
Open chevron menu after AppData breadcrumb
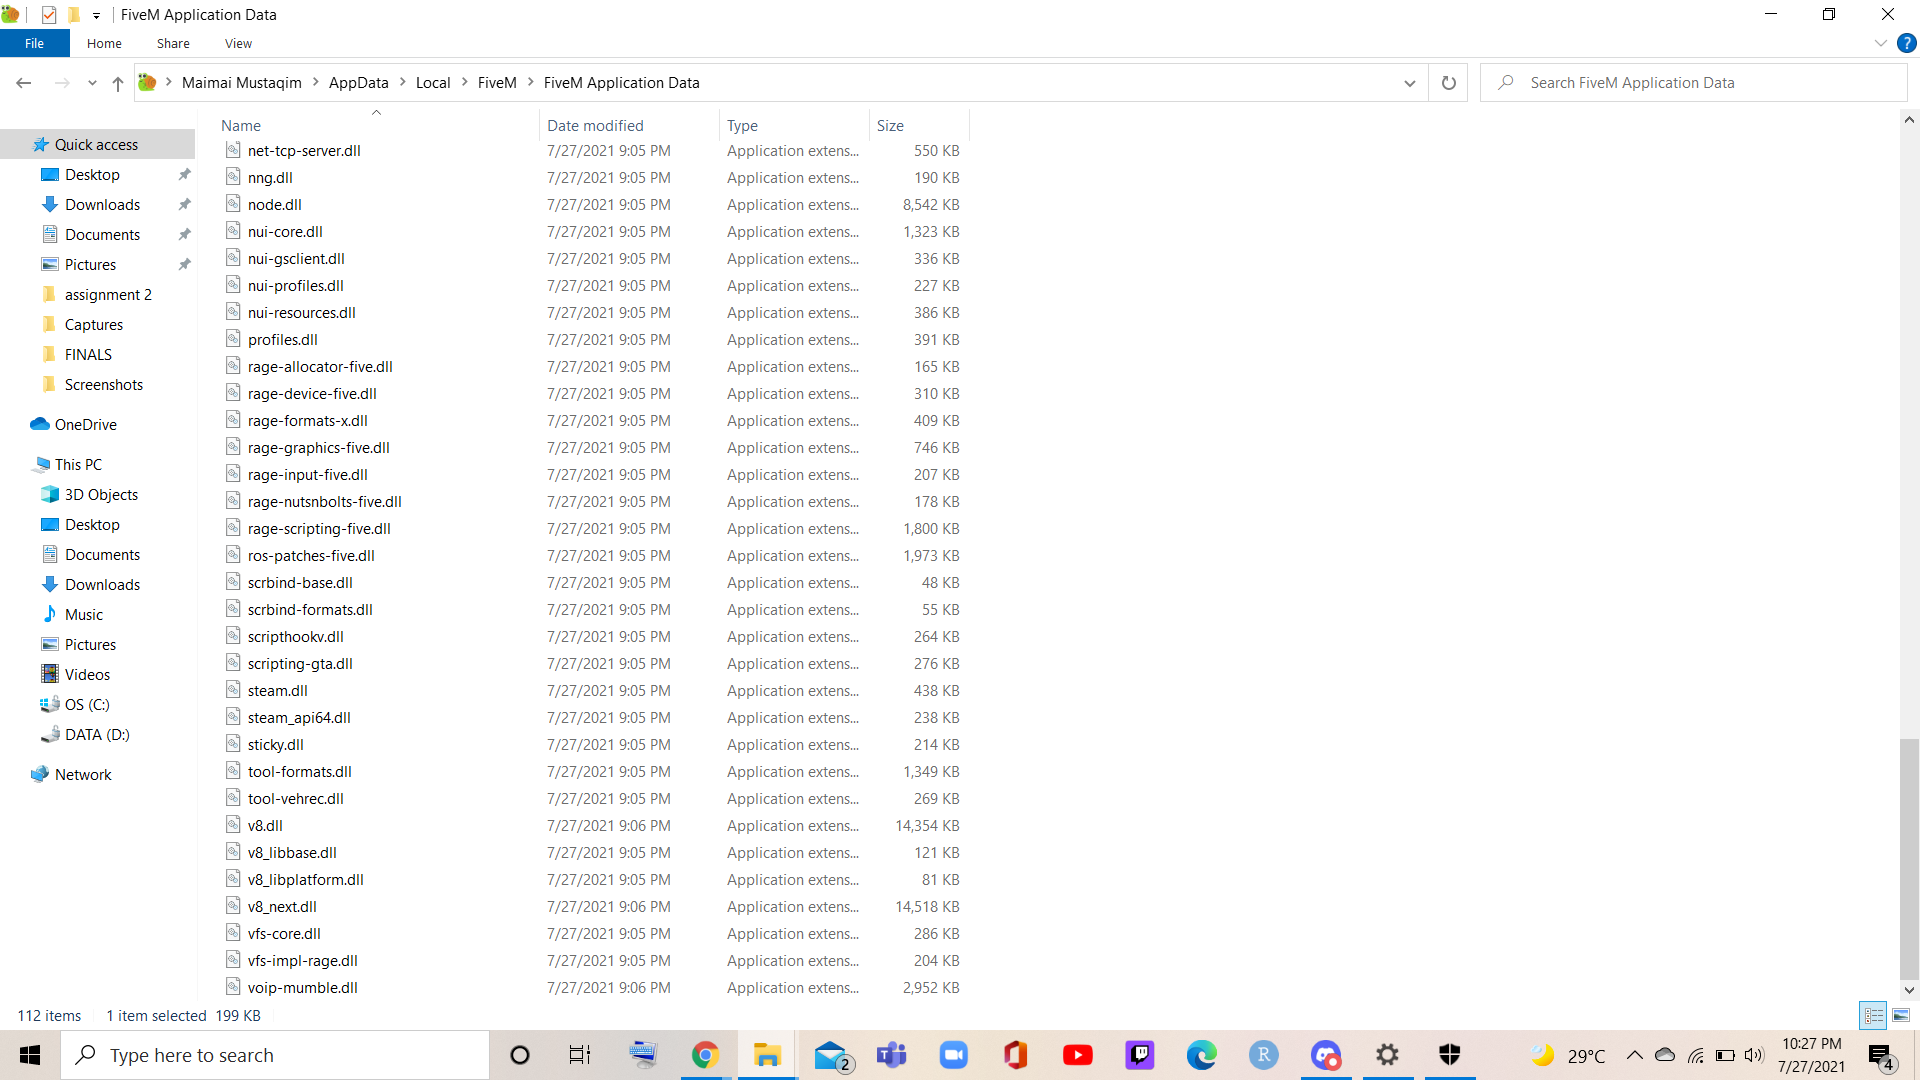(x=403, y=83)
